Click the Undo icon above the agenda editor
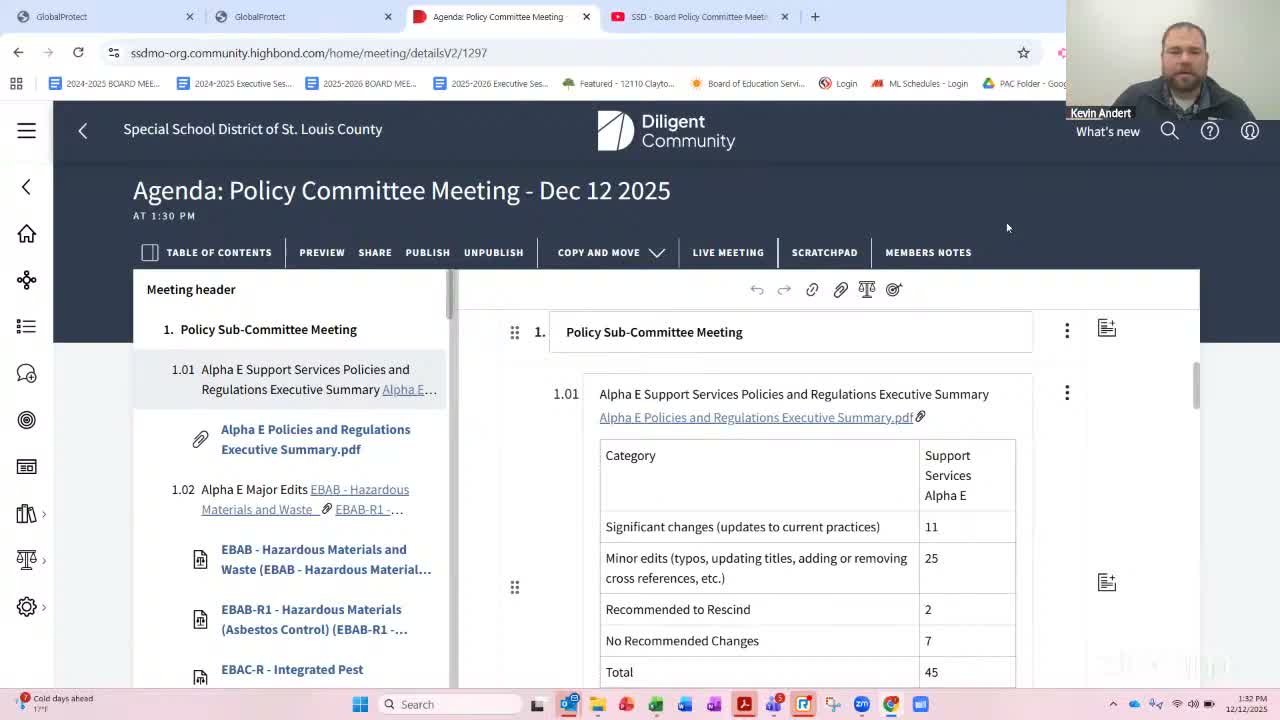The height and width of the screenshot is (720, 1280). click(x=757, y=289)
